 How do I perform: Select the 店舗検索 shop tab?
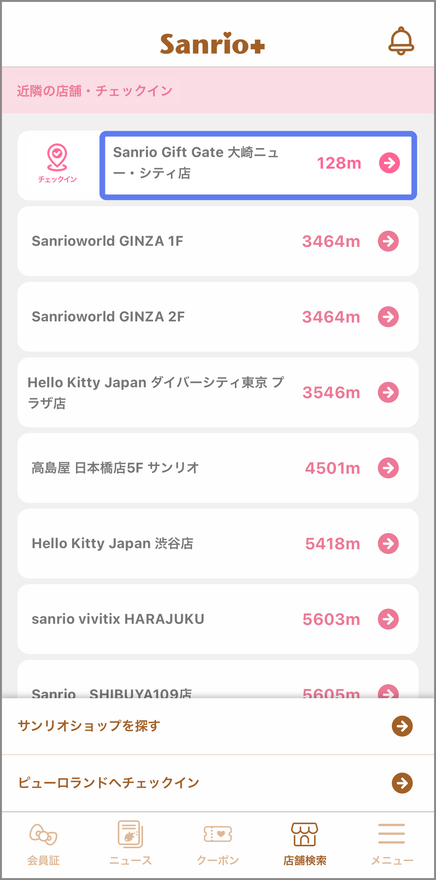coord(305,842)
